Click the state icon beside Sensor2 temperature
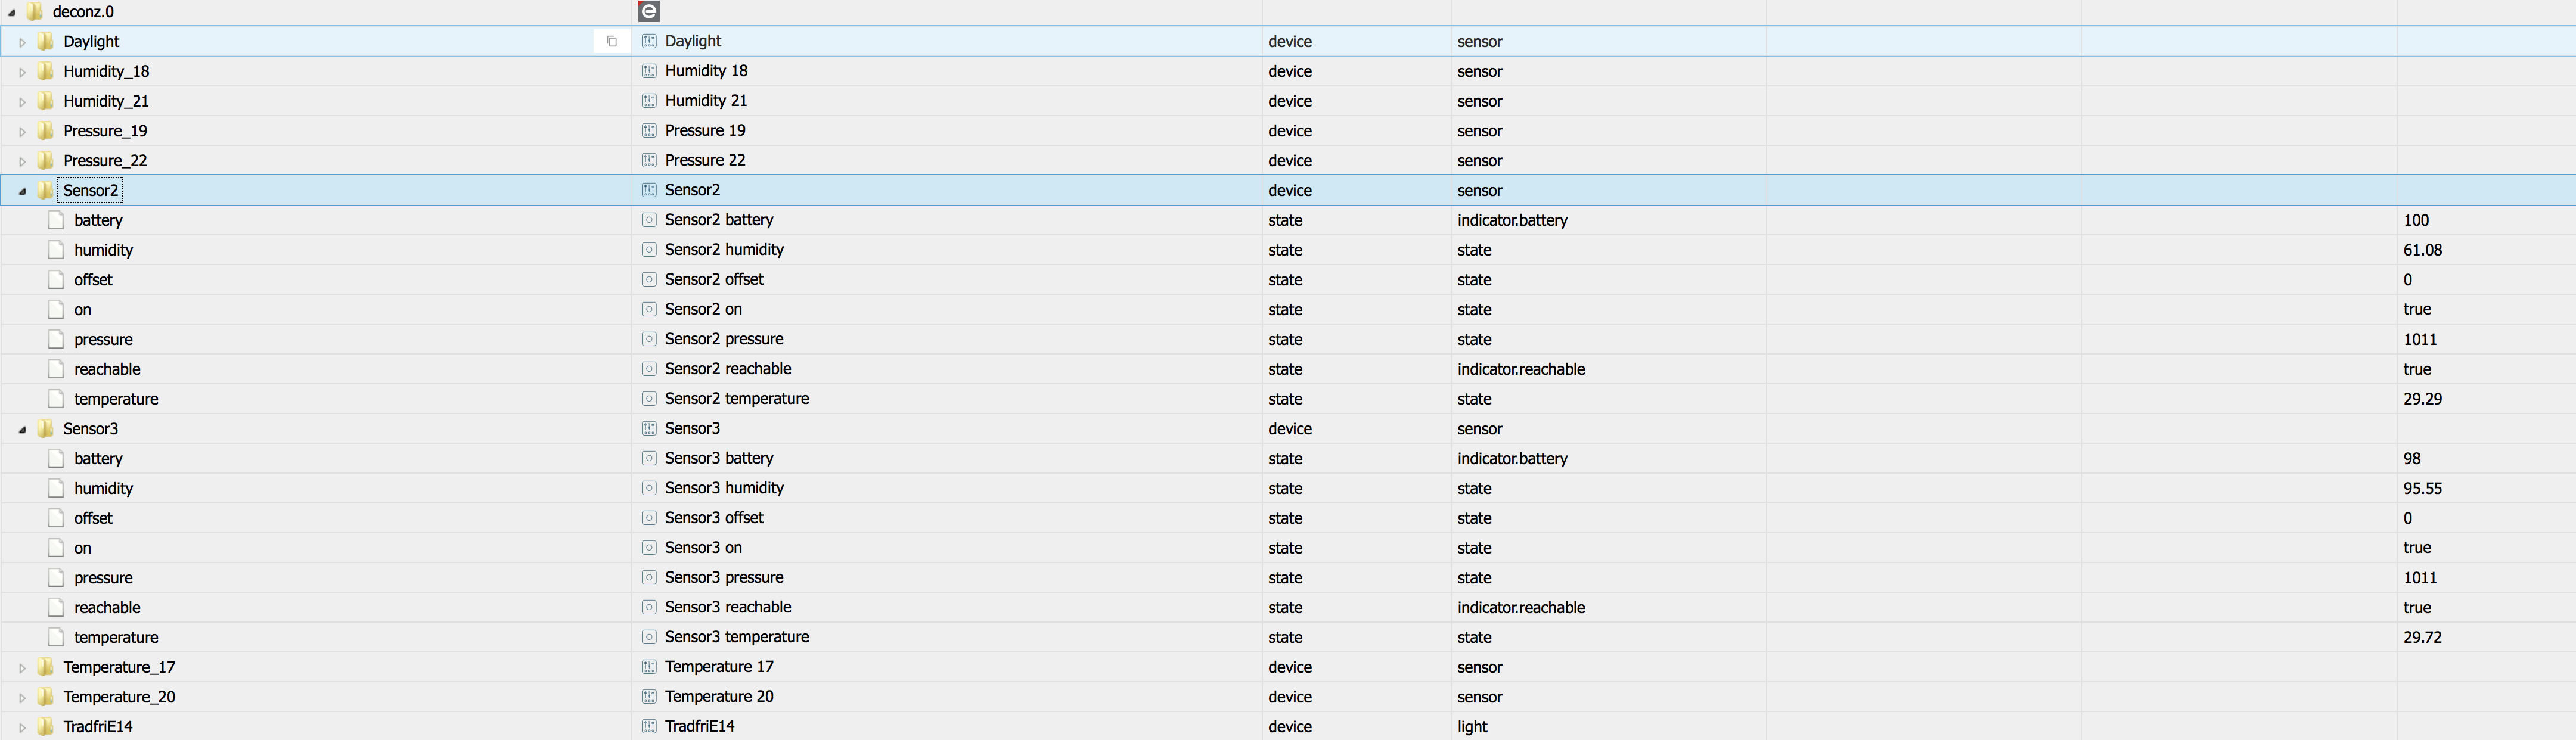This screenshot has width=2576, height=740. click(649, 398)
